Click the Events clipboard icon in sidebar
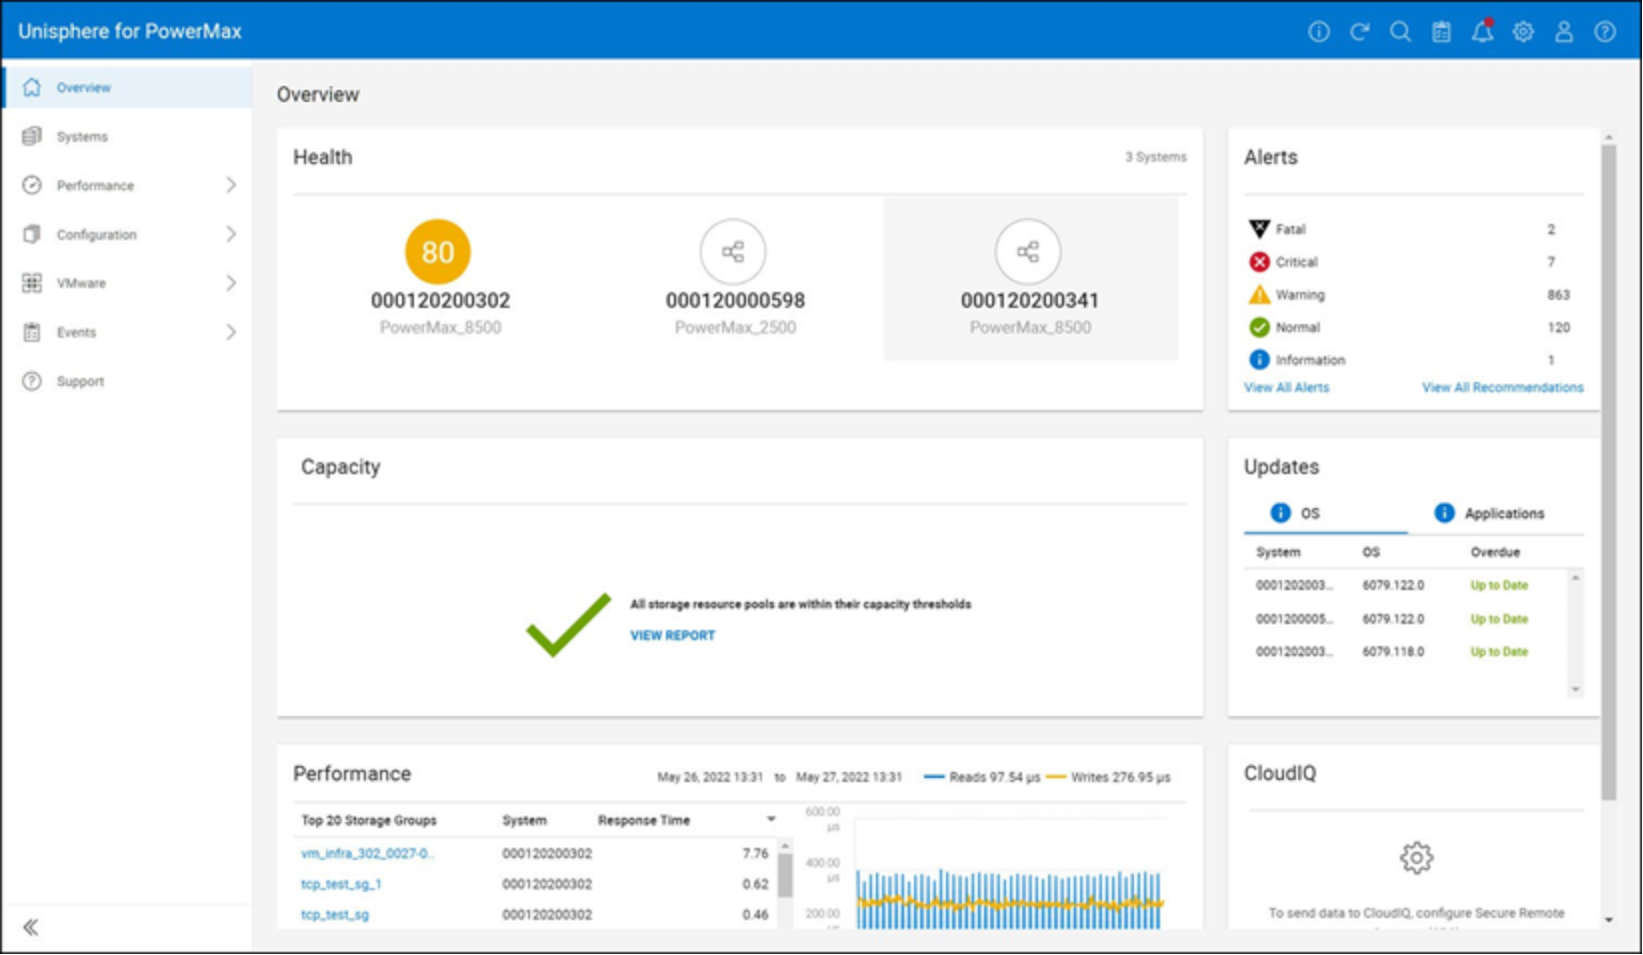The height and width of the screenshot is (955, 1643). click(32, 332)
